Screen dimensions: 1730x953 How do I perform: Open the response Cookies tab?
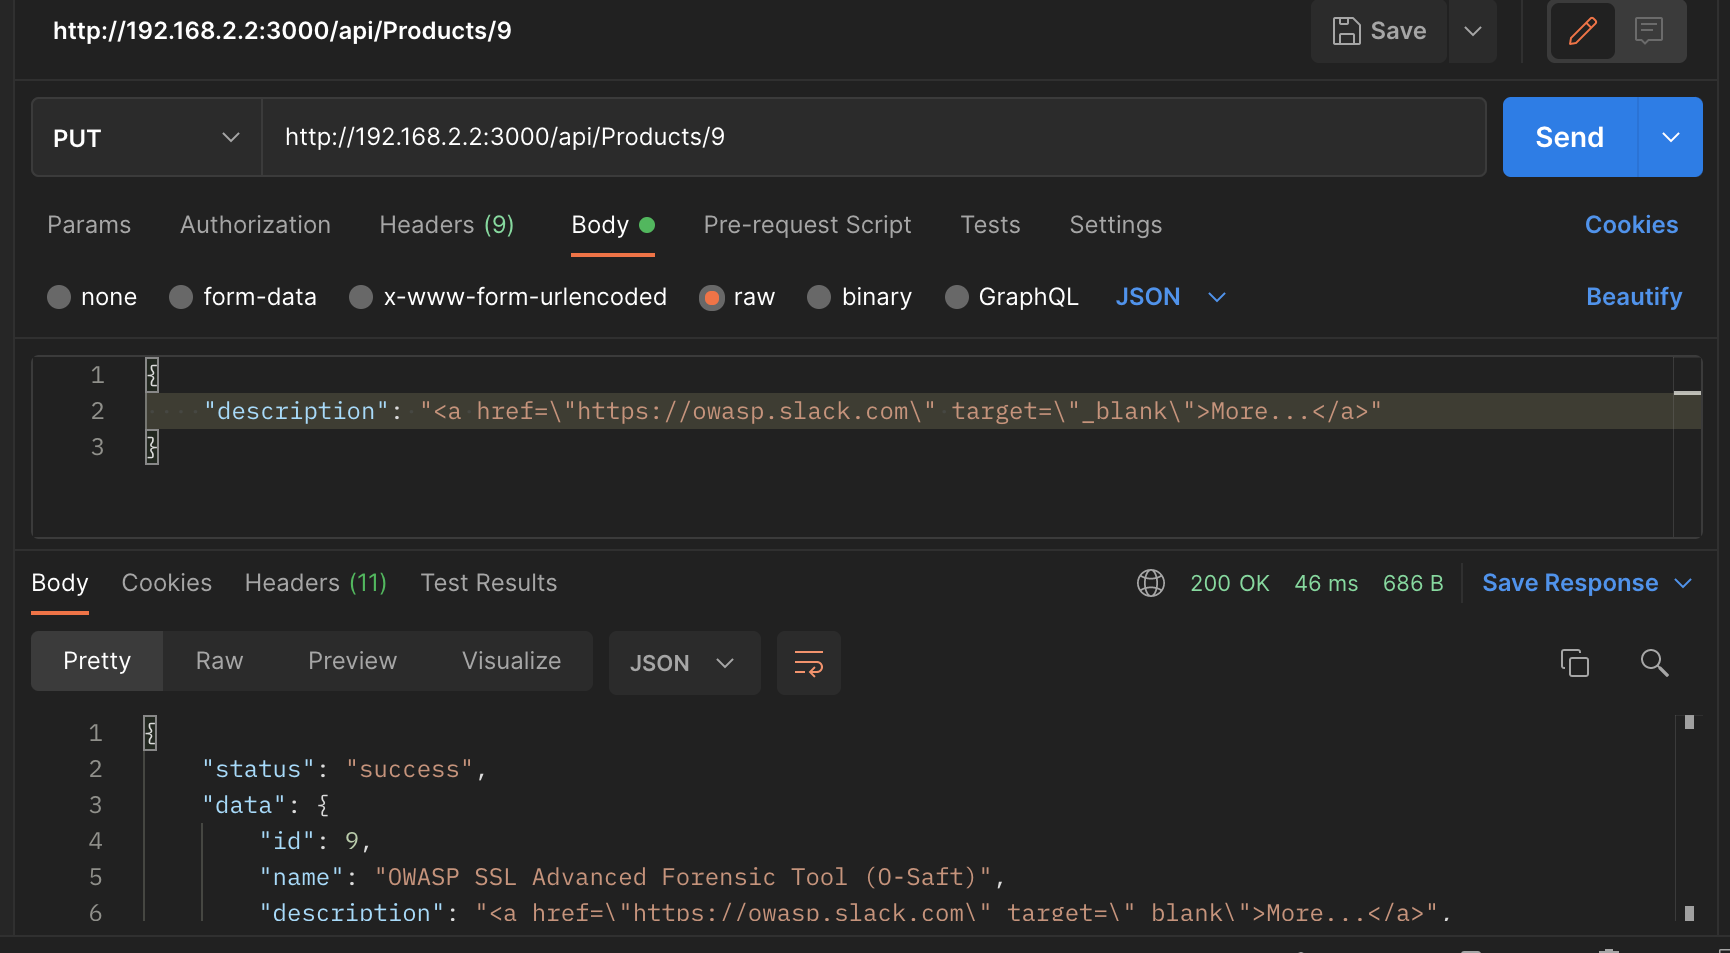pyautogui.click(x=167, y=583)
